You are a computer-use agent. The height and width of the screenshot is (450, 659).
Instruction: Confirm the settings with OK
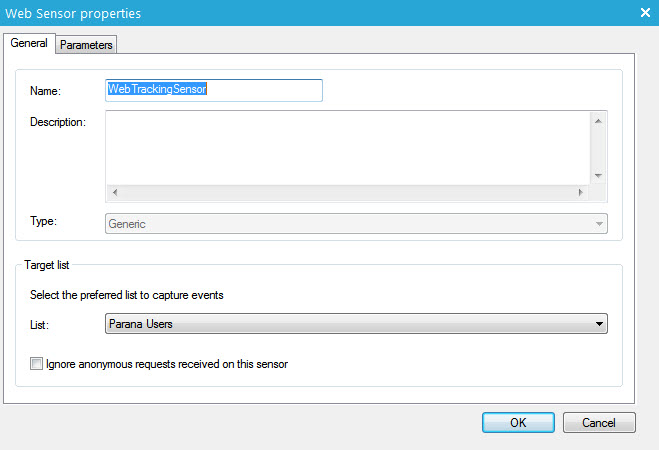point(518,422)
